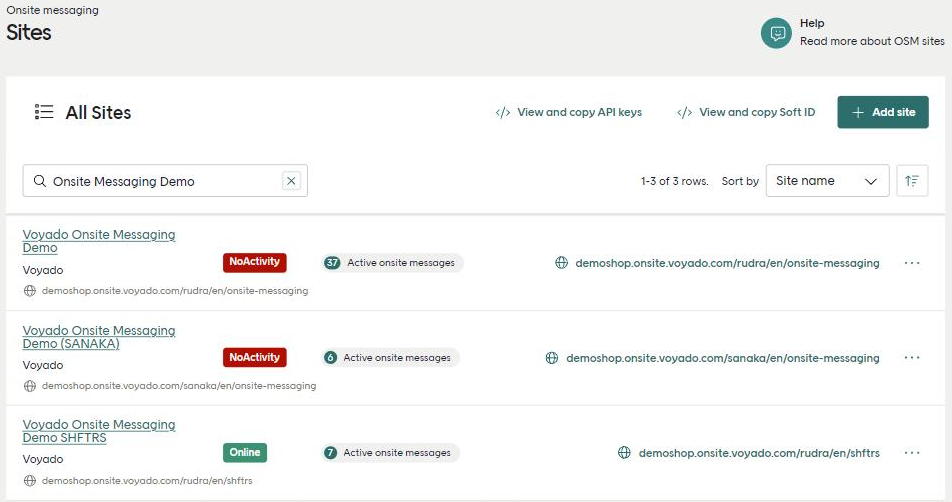
Task: Click the All Sites list icon
Action: 44,112
